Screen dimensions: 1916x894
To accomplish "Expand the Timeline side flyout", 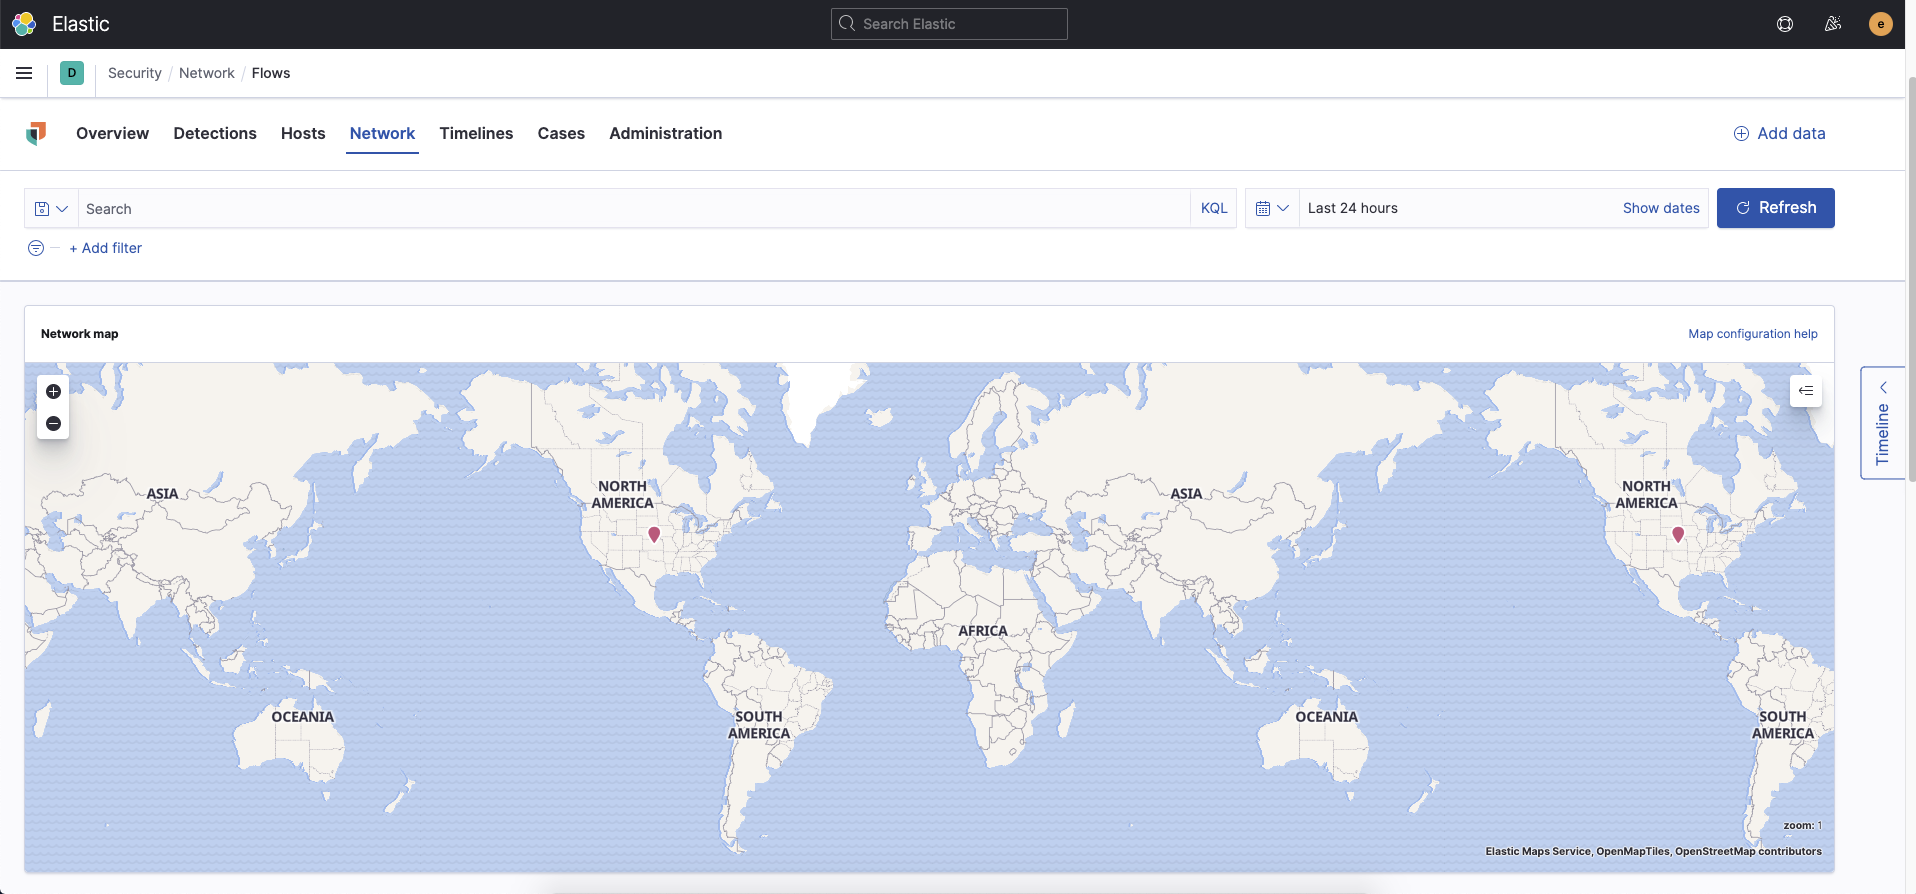I will 1883,423.
